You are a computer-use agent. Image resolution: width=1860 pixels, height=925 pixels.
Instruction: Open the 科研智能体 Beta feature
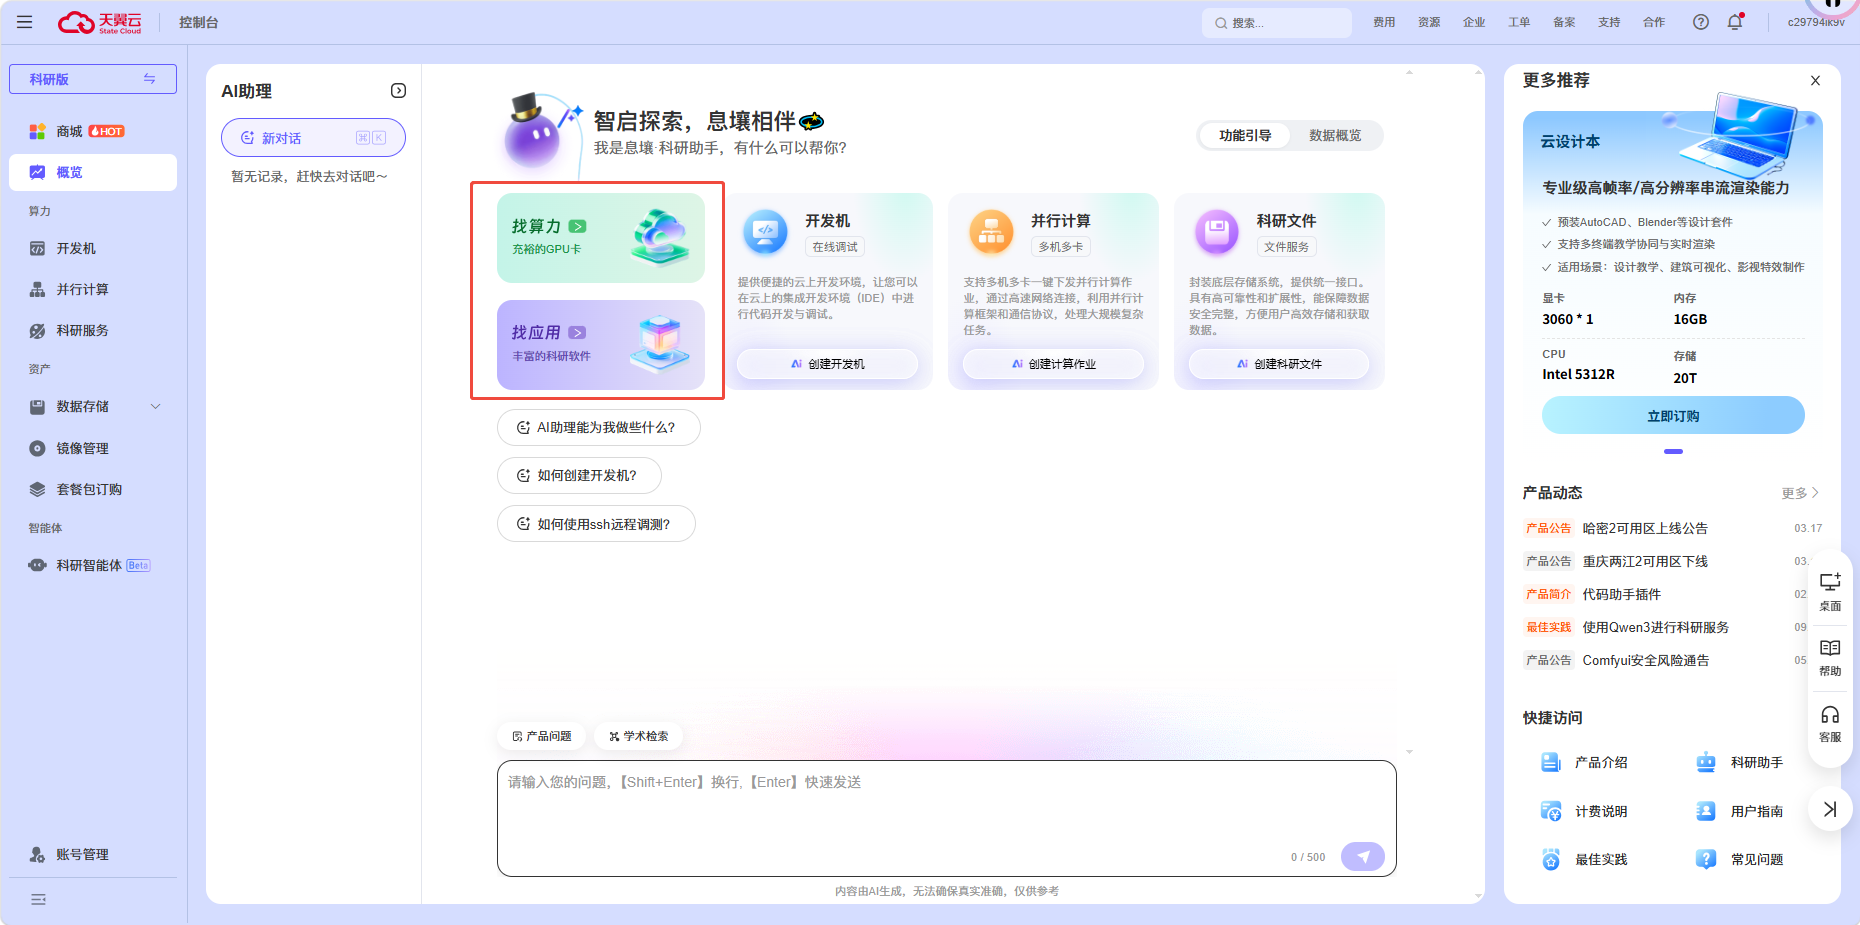88,565
